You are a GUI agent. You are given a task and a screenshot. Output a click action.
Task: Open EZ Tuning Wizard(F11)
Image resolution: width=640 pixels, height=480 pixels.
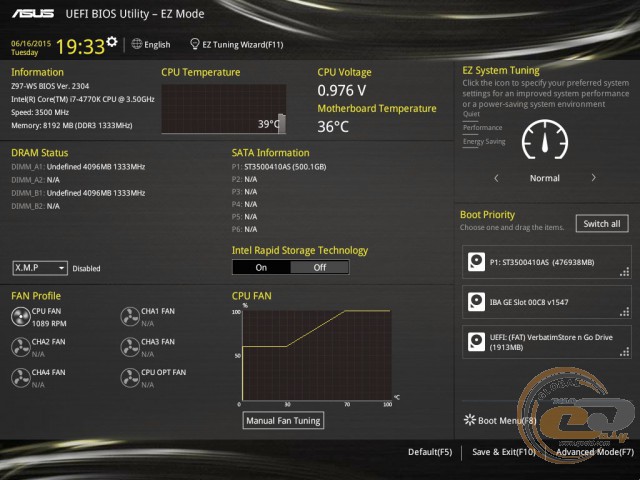point(237,44)
